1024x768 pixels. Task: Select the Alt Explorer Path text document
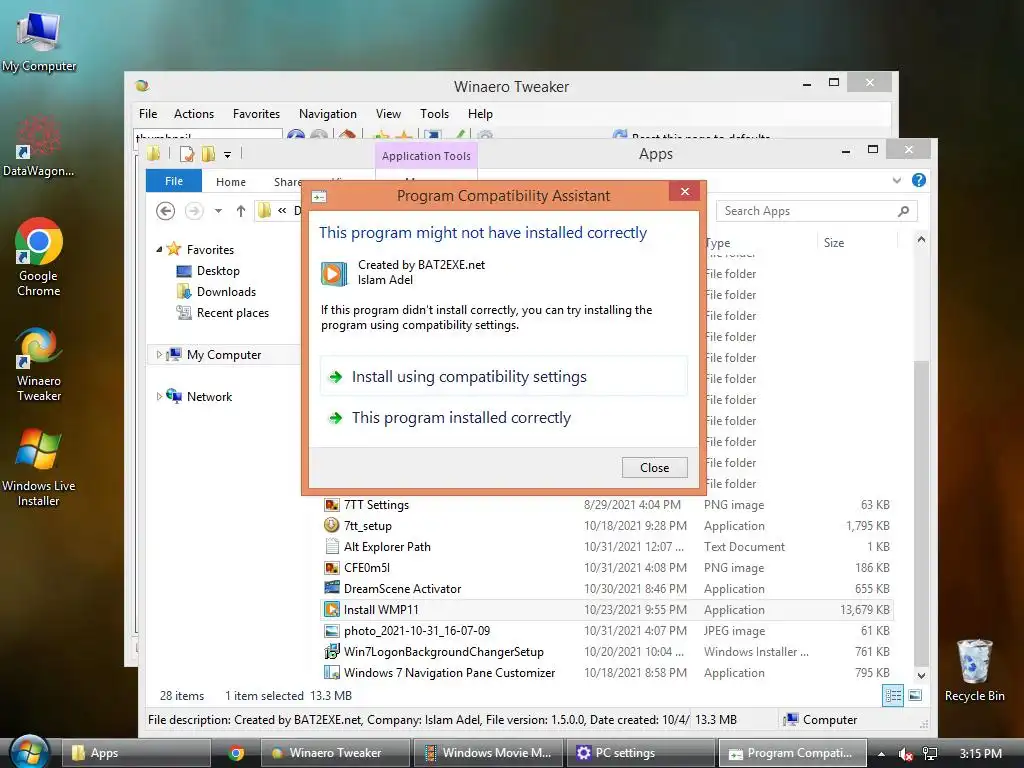tap(607, 547)
